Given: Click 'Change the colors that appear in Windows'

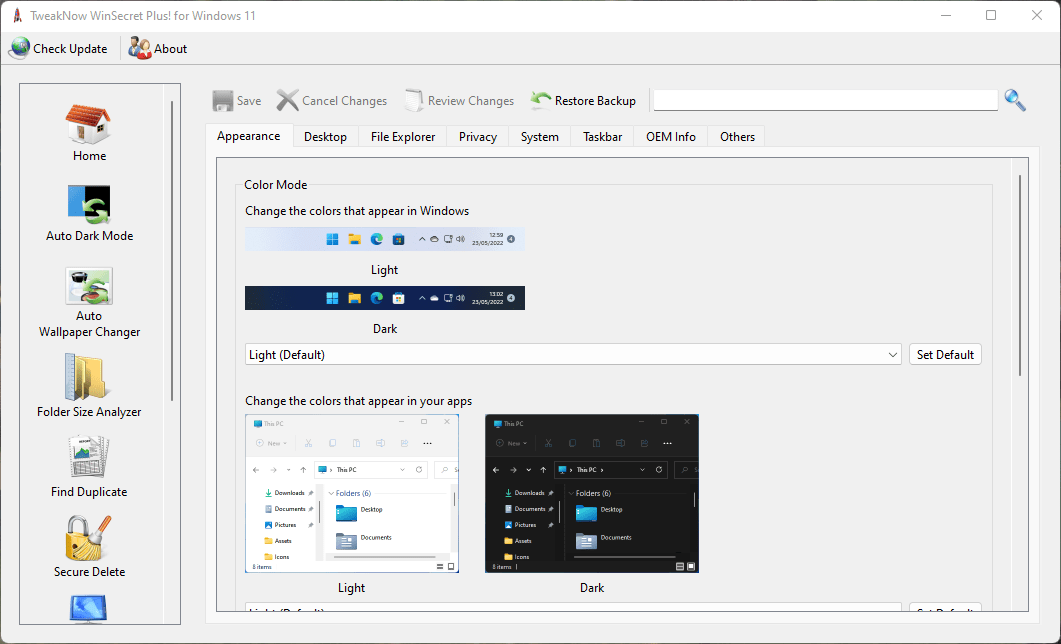Looking at the screenshot, I should coord(357,211).
